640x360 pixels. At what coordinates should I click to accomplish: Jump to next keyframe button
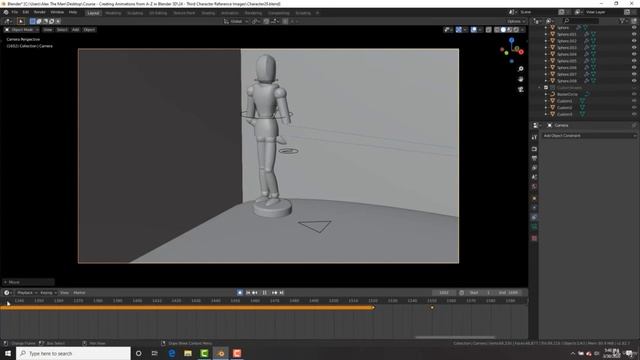(x=274, y=293)
